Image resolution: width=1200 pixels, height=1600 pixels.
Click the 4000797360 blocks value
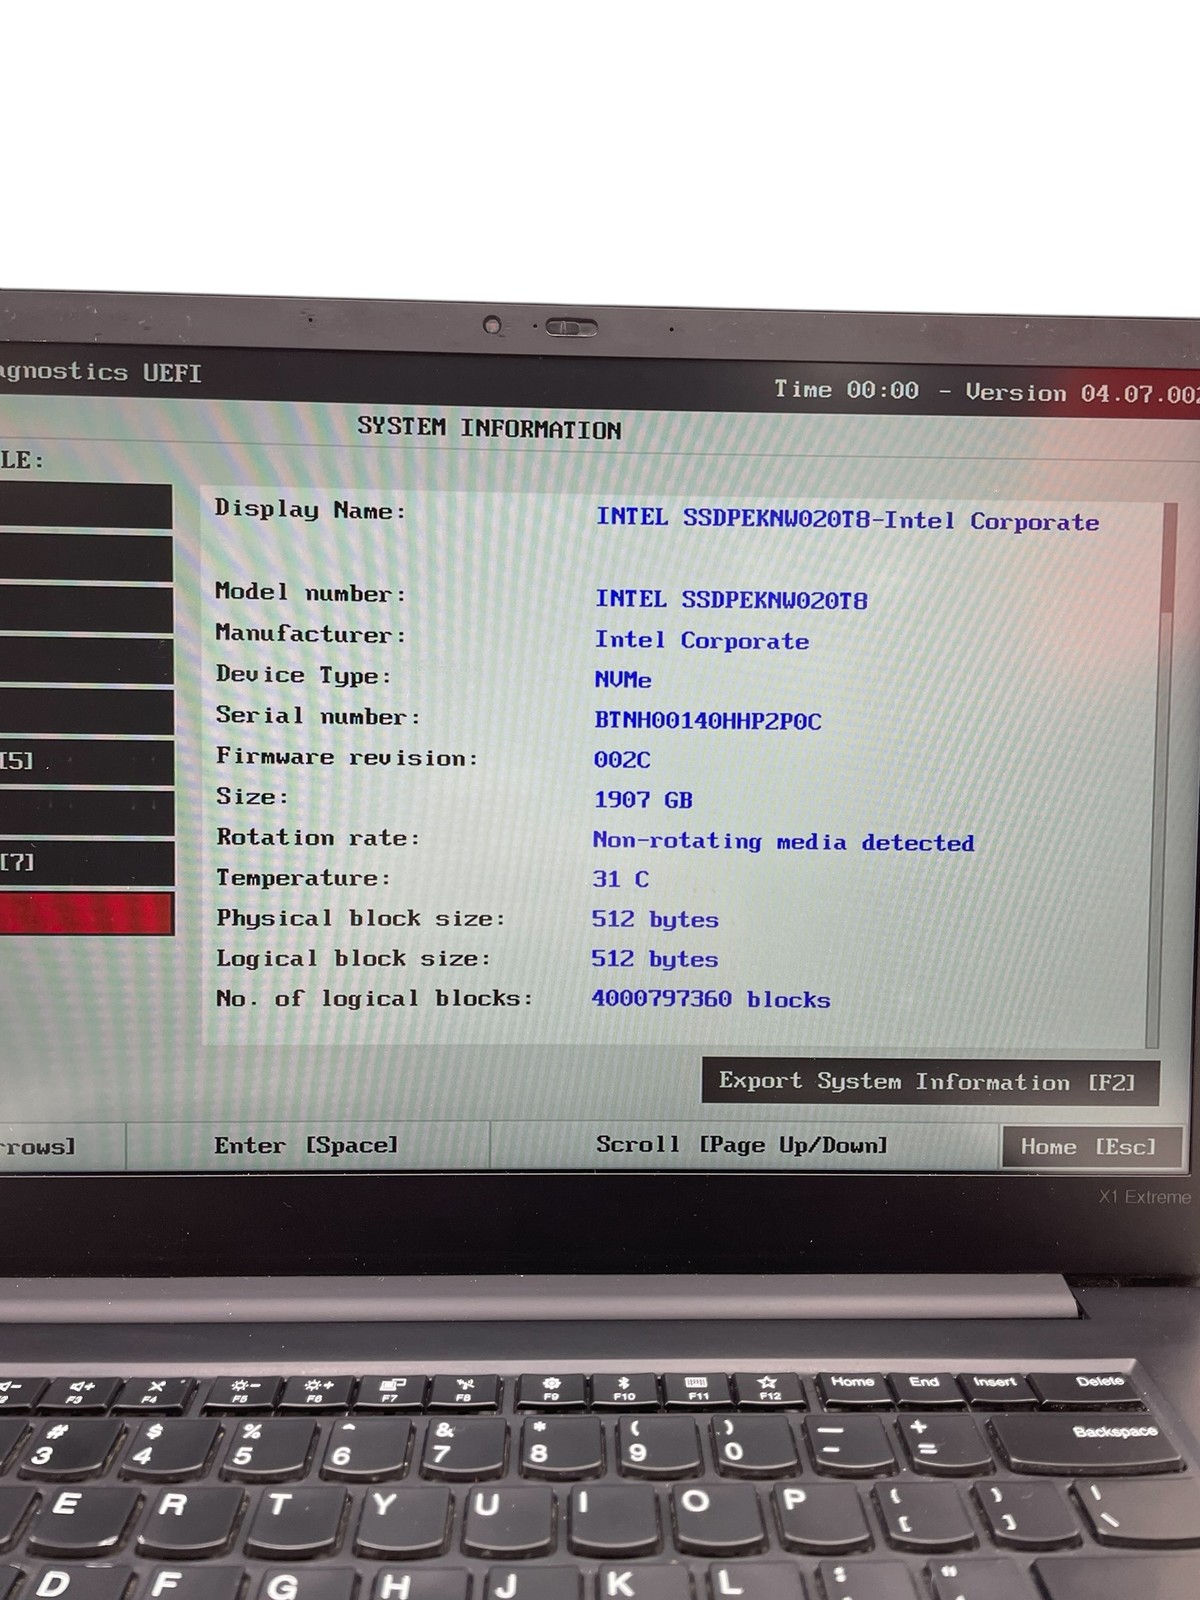click(711, 999)
